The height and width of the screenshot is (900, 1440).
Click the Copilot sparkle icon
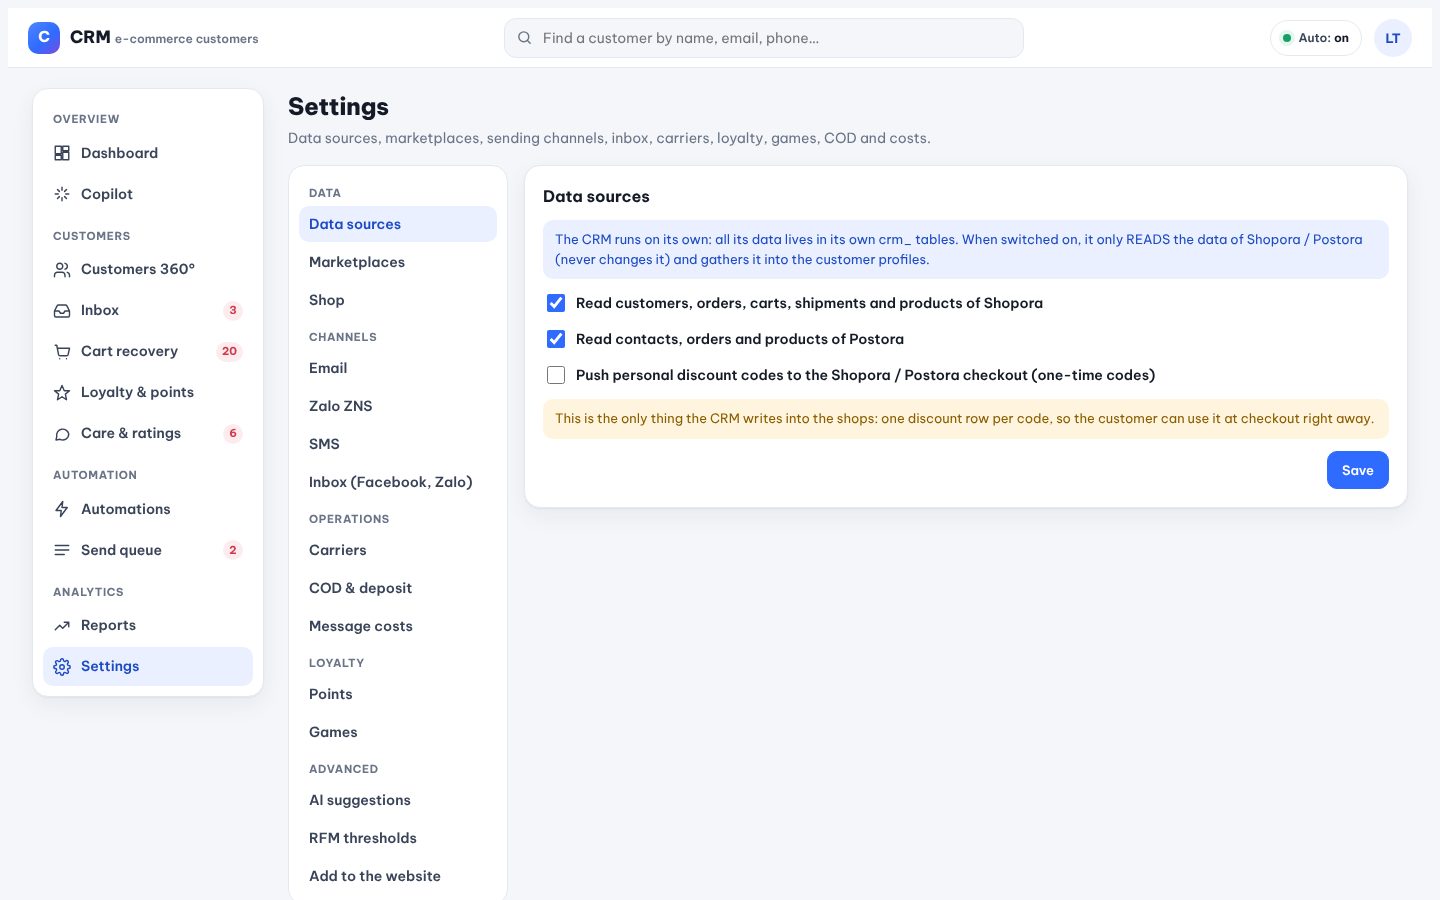point(62,194)
